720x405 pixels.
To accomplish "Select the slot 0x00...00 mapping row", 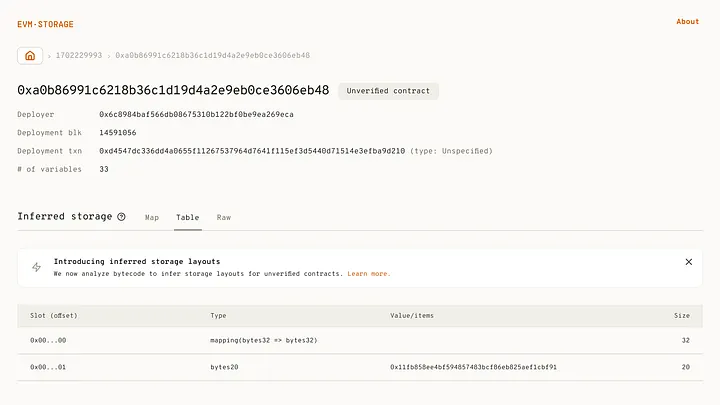I will coord(360,341).
